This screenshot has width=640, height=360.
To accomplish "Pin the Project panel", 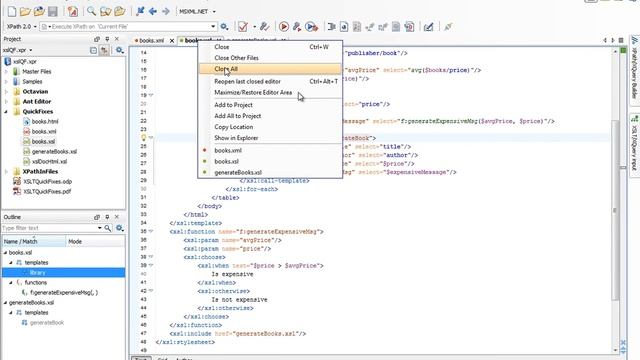I will 107,39.
